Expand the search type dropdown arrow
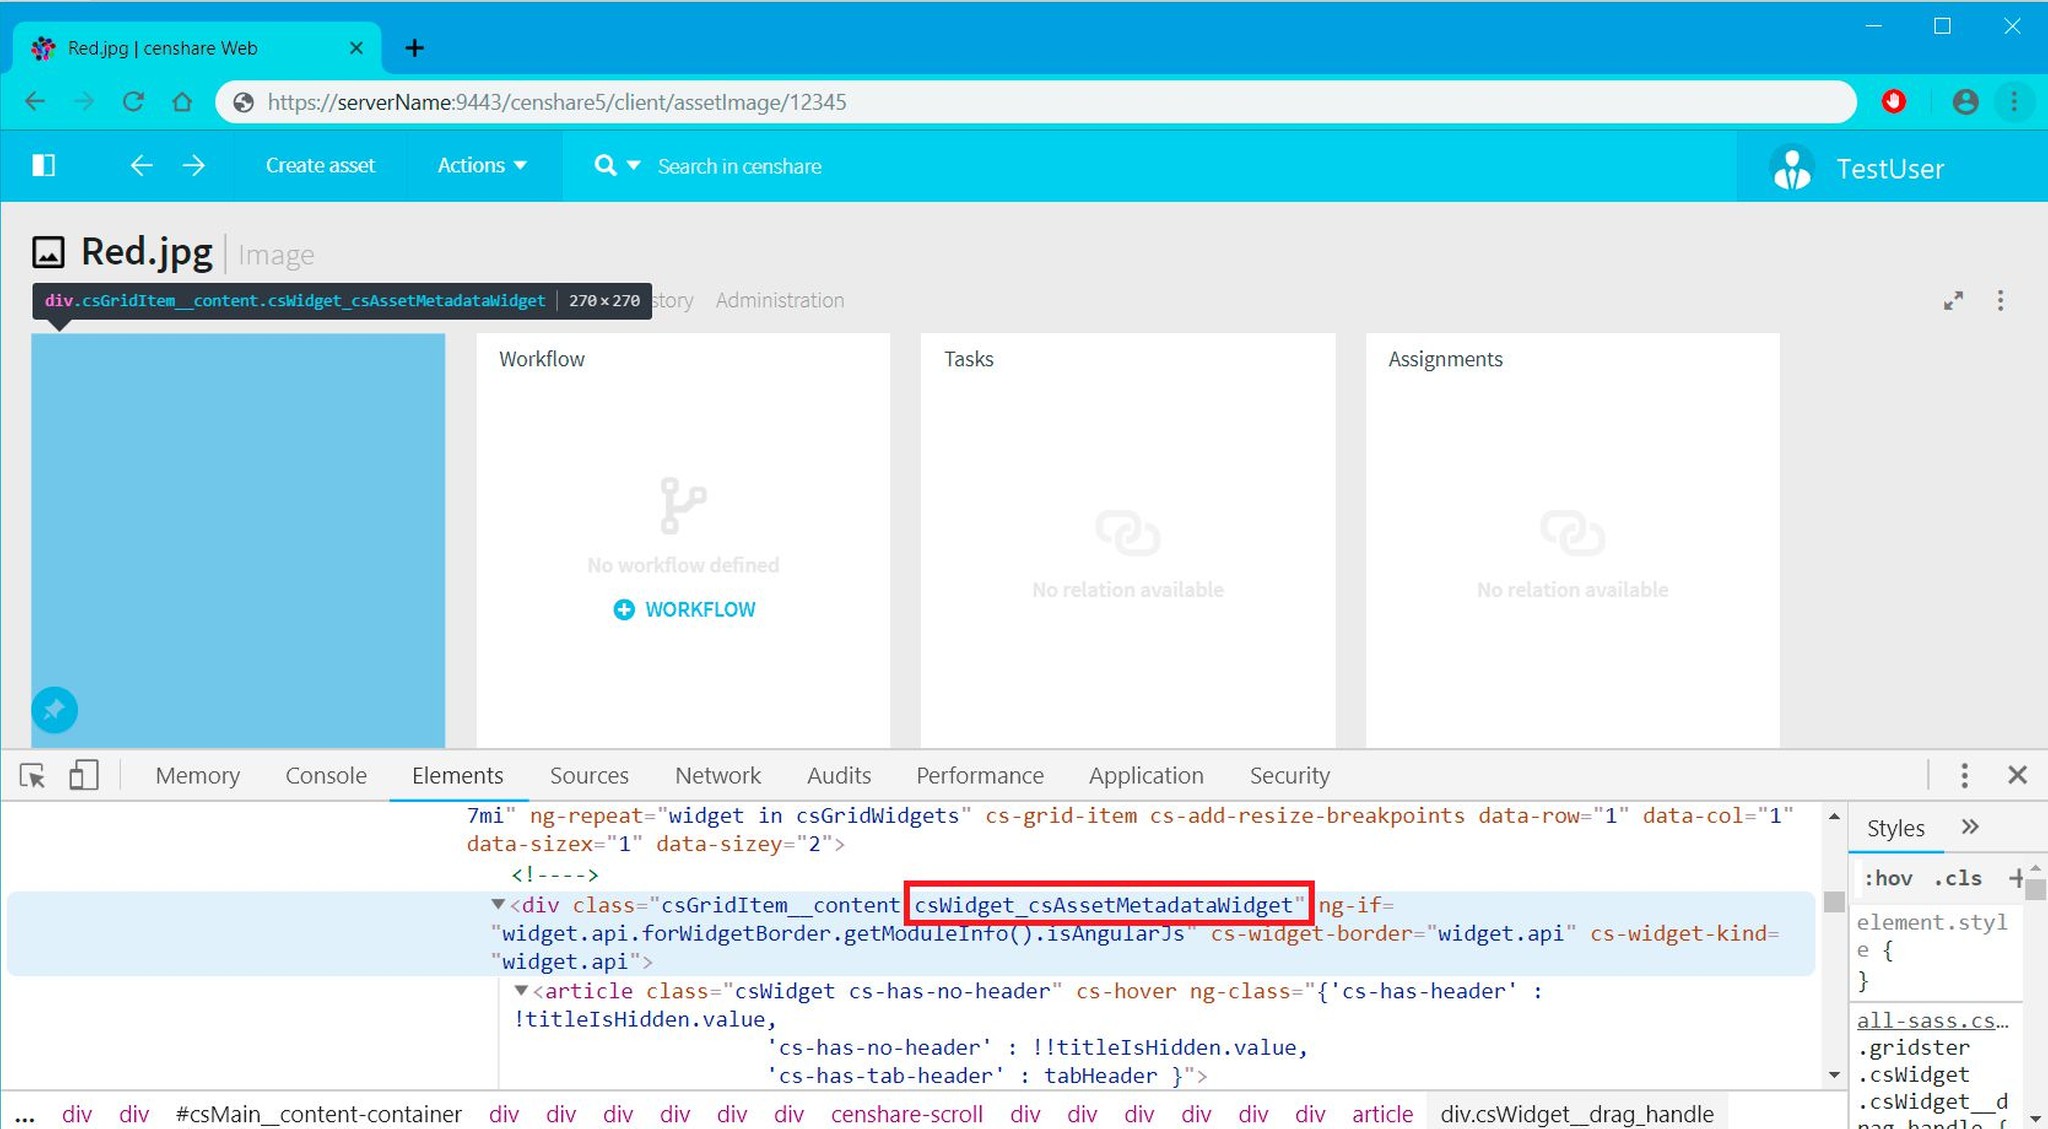 click(633, 166)
